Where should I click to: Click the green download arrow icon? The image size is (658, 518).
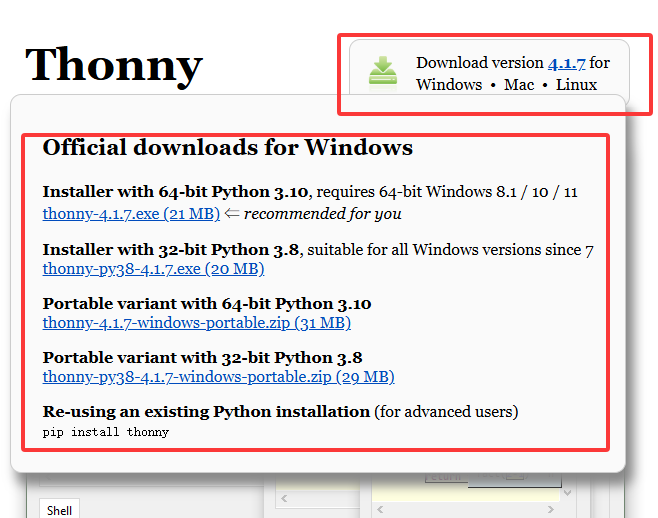pyautogui.click(x=384, y=74)
